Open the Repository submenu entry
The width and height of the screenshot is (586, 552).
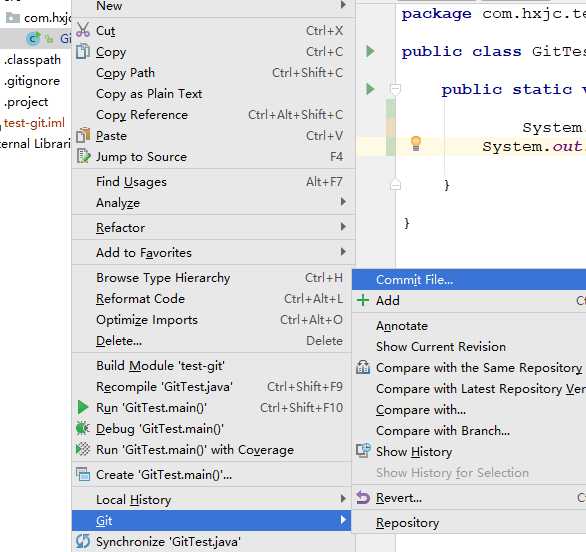pos(469,522)
